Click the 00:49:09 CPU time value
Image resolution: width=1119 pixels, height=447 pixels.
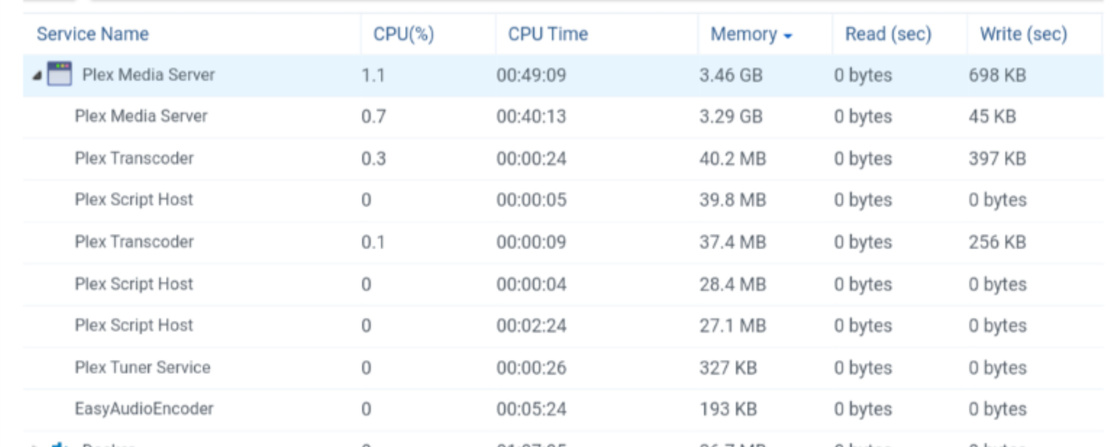530,74
